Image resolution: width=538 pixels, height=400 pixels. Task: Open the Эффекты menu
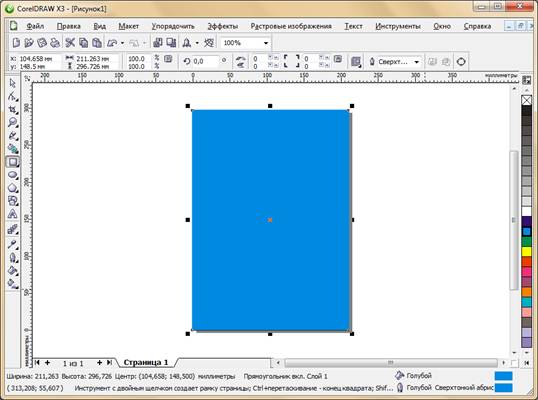(x=223, y=26)
